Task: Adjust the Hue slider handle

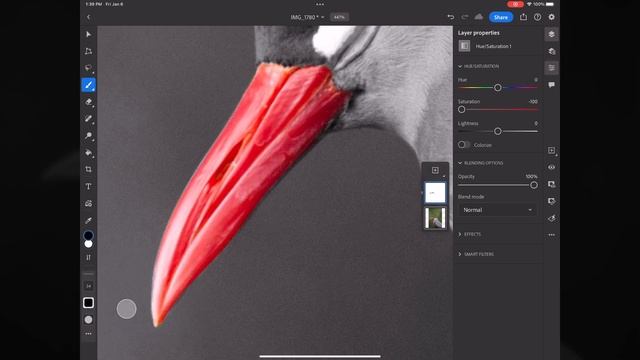Action: (x=498, y=88)
